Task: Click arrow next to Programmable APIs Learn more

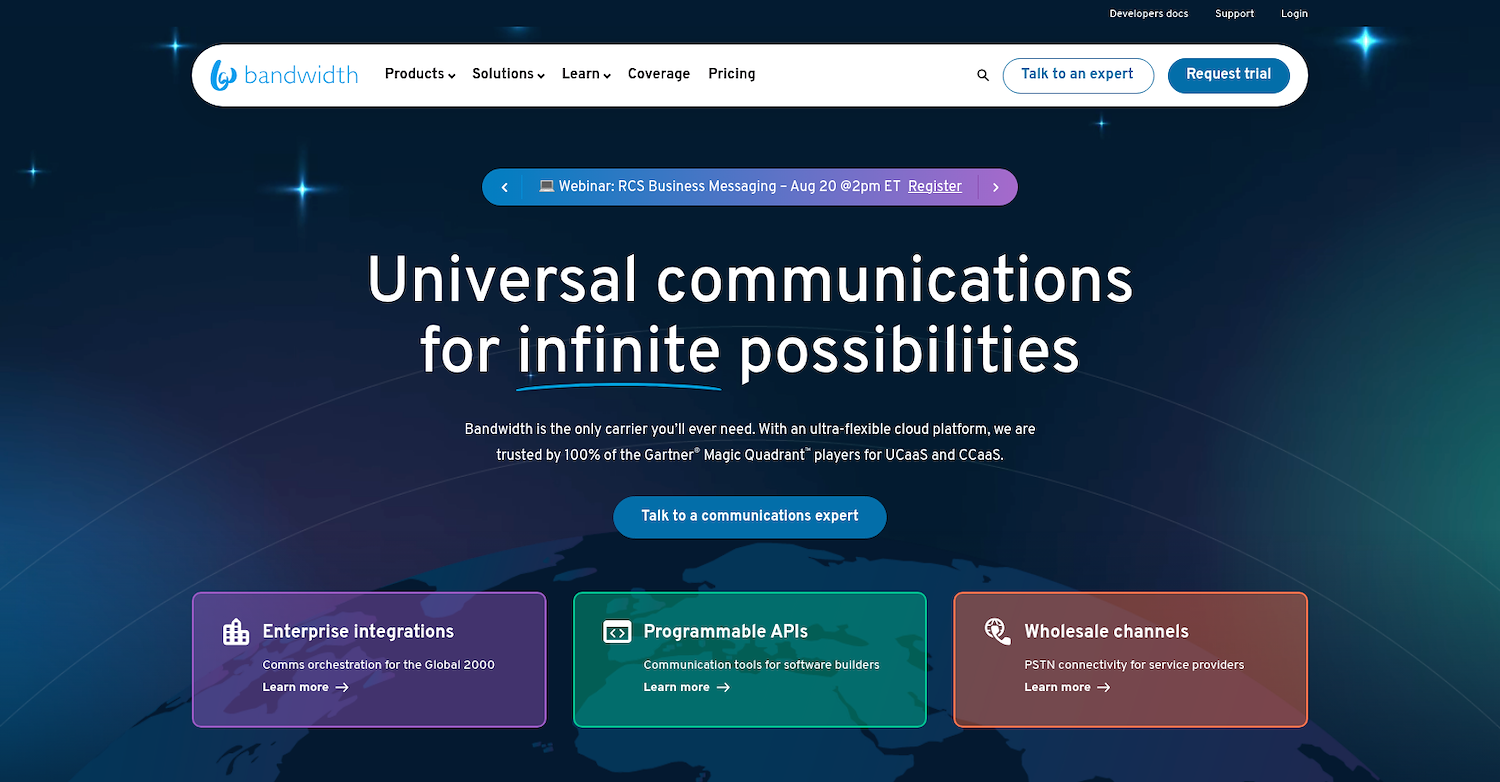Action: click(723, 688)
